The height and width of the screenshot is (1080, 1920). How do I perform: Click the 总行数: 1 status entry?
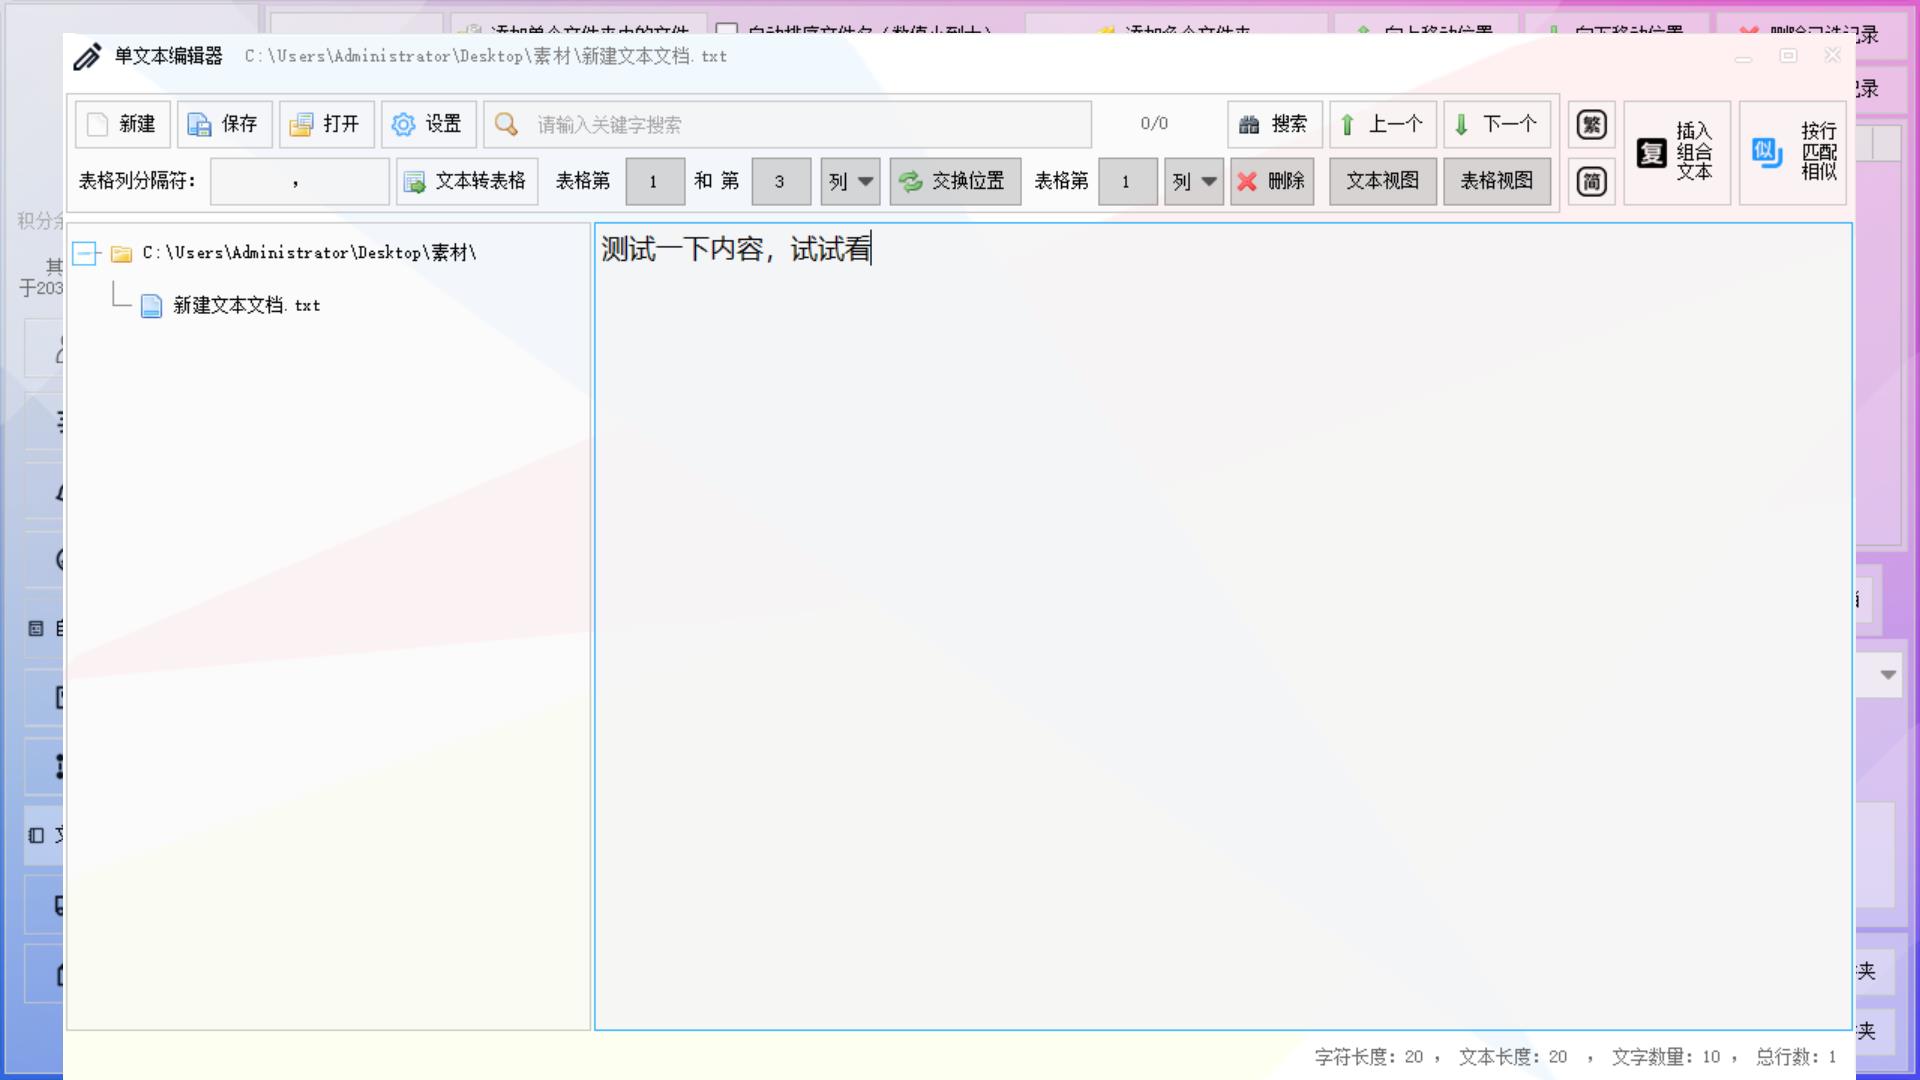pos(1796,1057)
